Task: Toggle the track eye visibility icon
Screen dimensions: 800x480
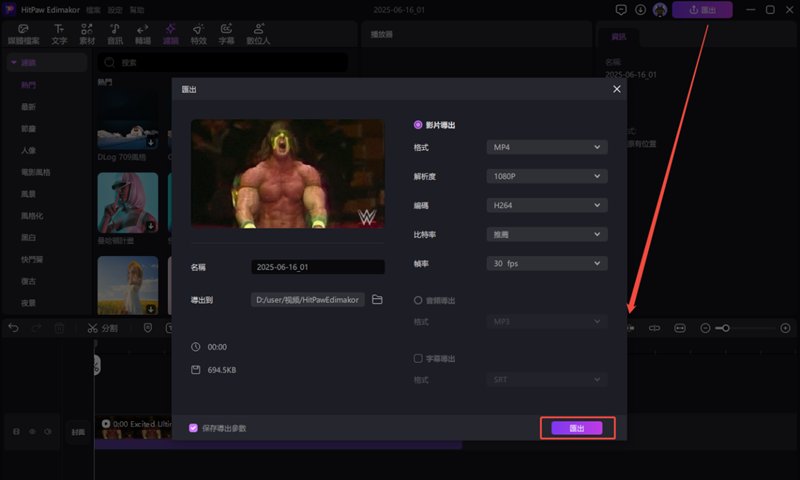Action: coord(32,432)
